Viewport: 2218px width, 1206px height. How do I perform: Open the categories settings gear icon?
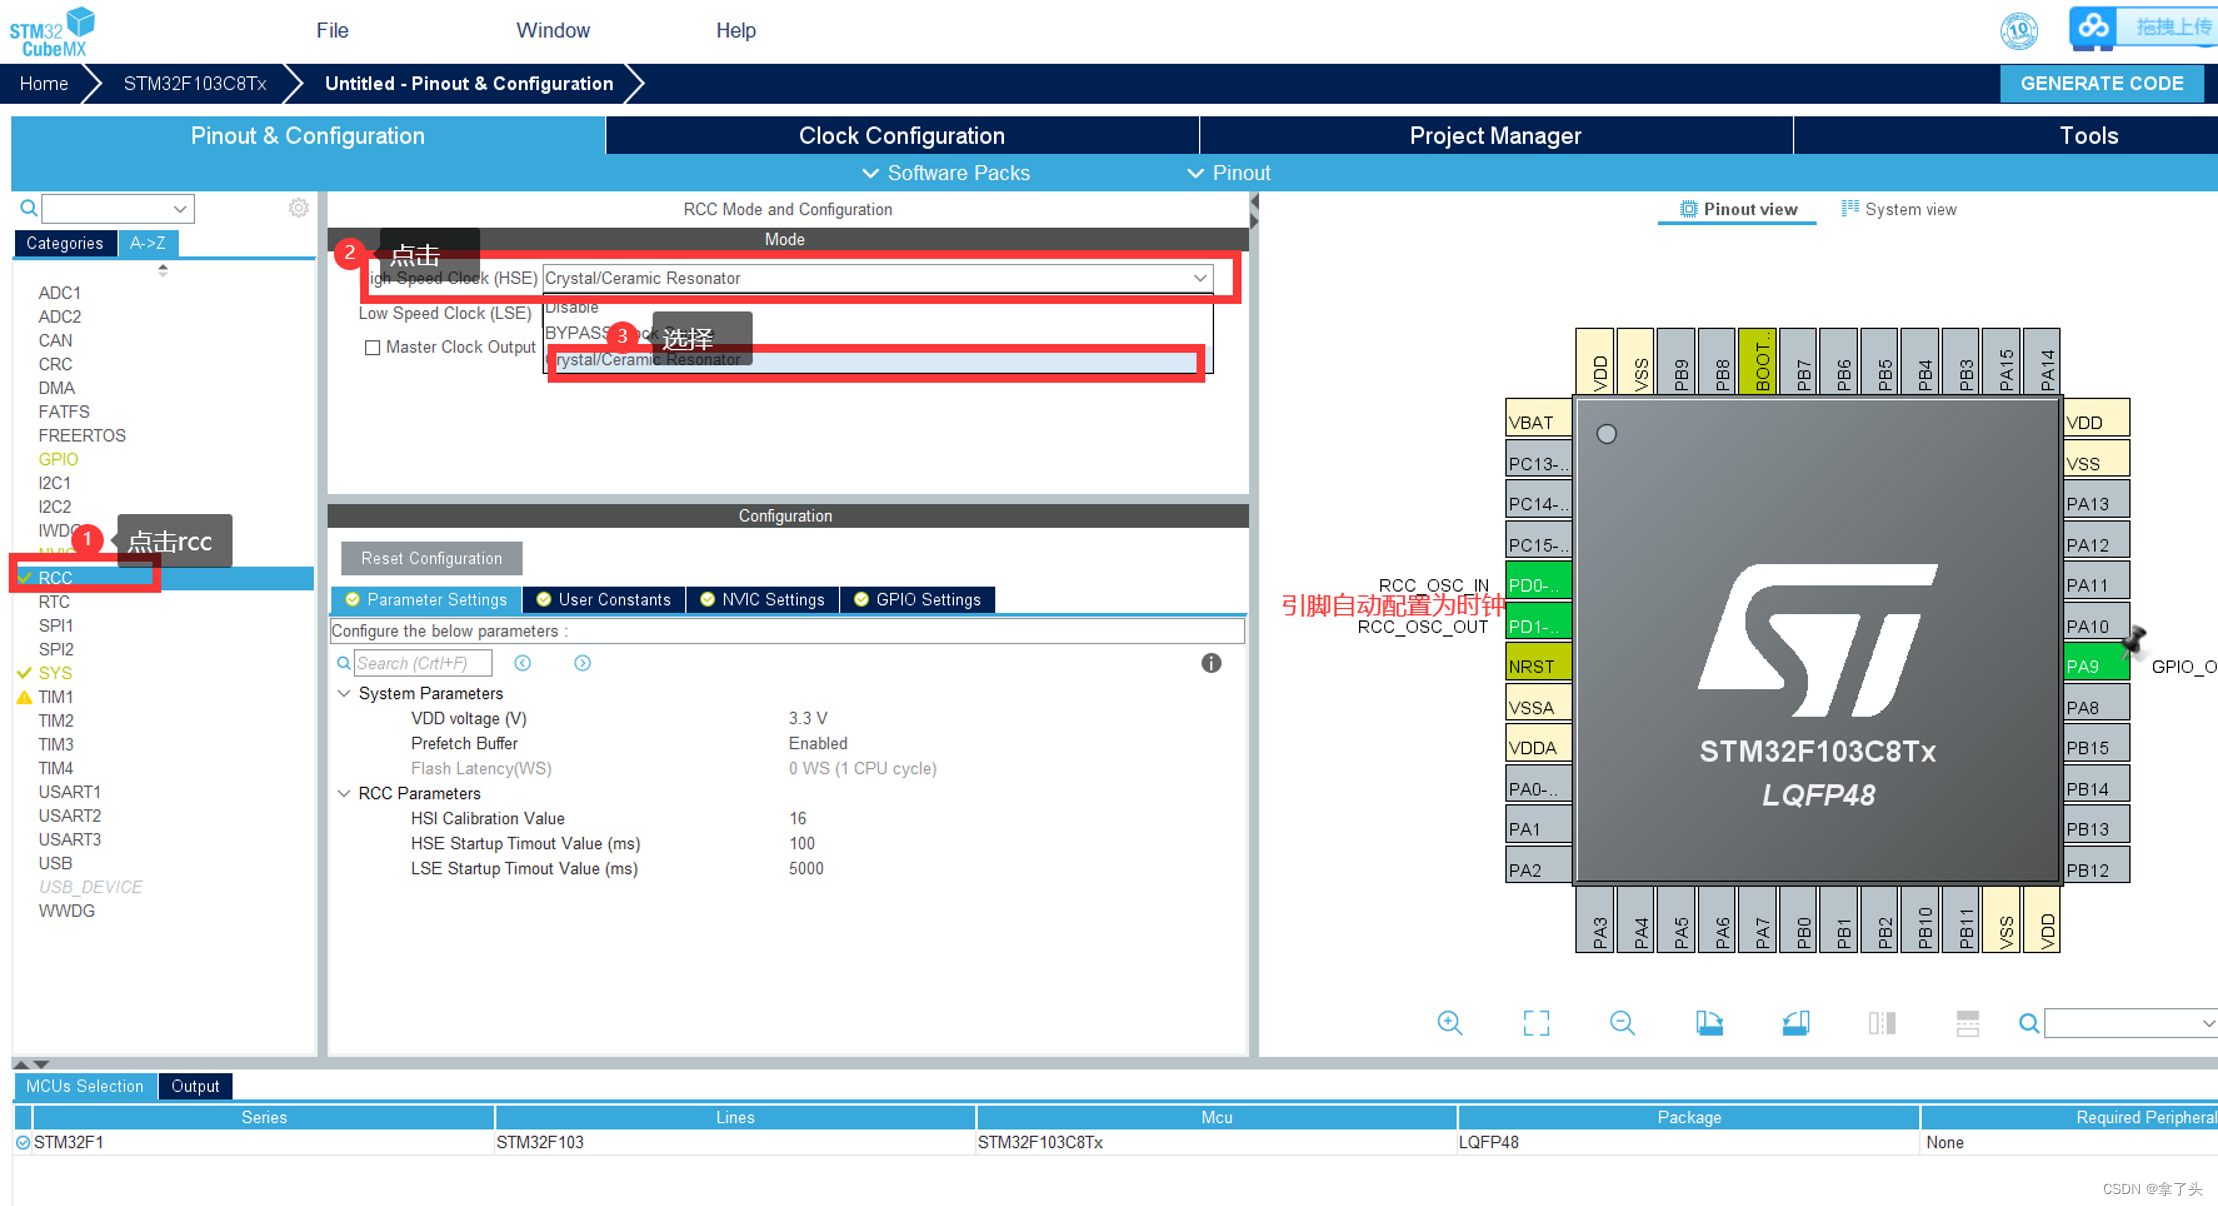click(298, 208)
